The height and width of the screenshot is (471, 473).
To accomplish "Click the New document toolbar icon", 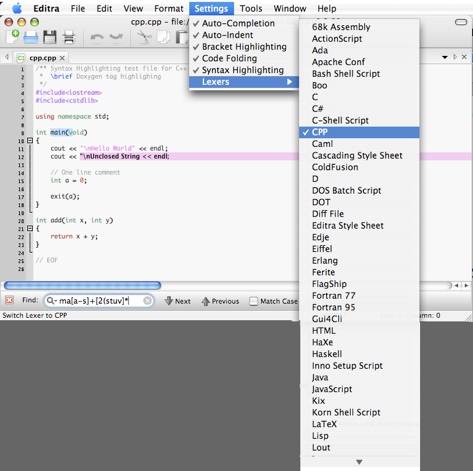I will click(x=13, y=37).
